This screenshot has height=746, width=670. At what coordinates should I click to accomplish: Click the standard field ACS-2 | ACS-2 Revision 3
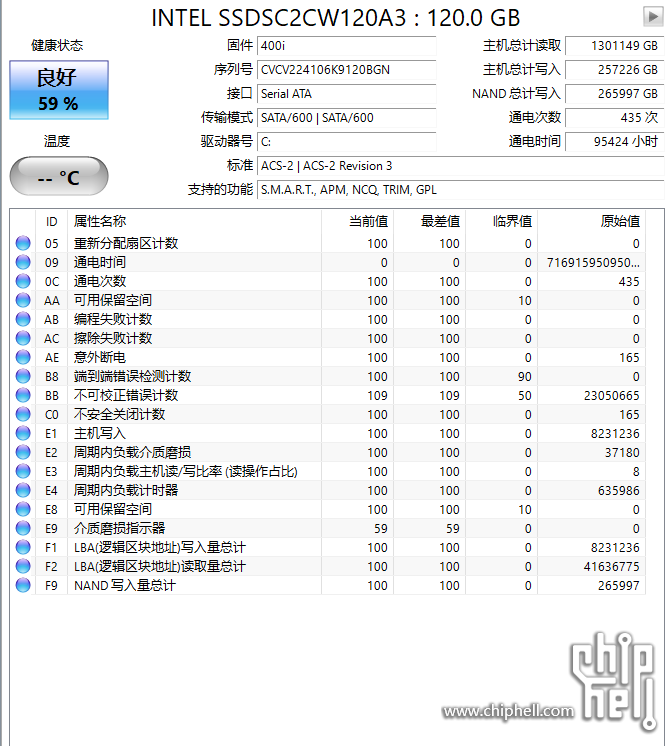(x=461, y=166)
